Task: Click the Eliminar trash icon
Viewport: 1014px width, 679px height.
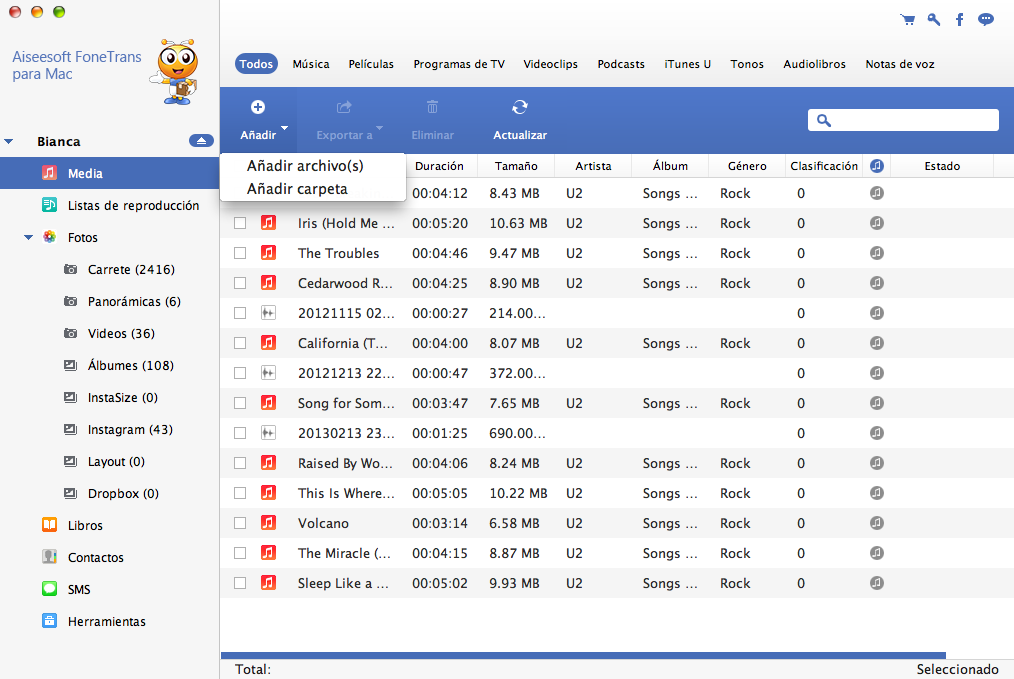Action: (433, 107)
